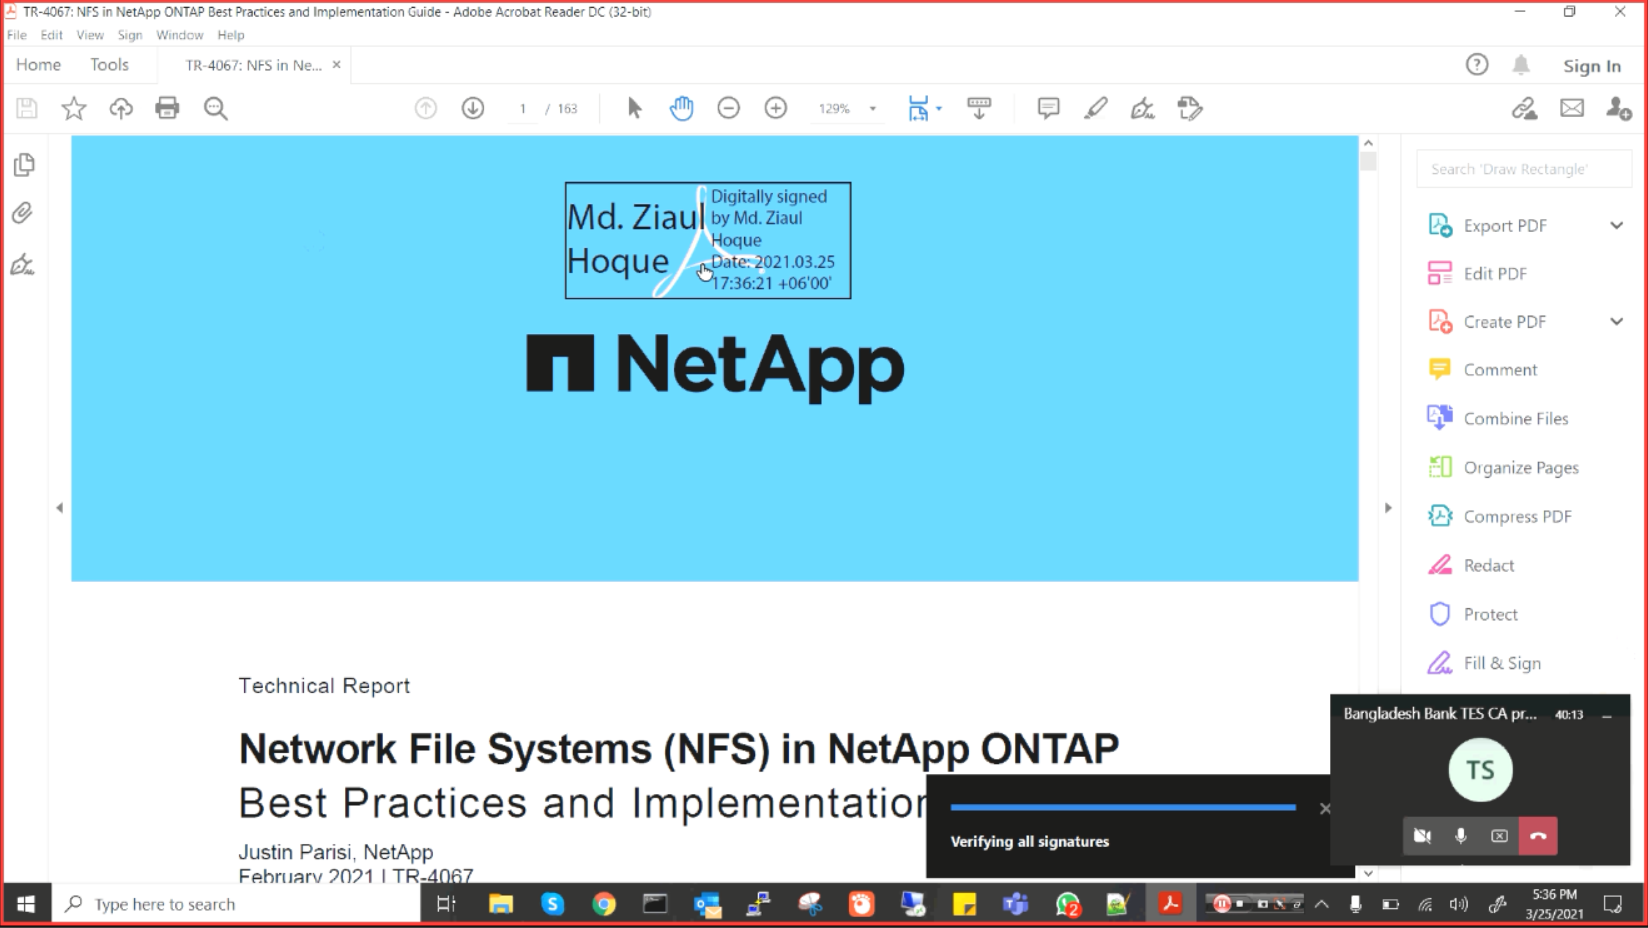Image resolution: width=1648 pixels, height=928 pixels.
Task: Close the TR-4067 document tab
Action: [x=336, y=65]
